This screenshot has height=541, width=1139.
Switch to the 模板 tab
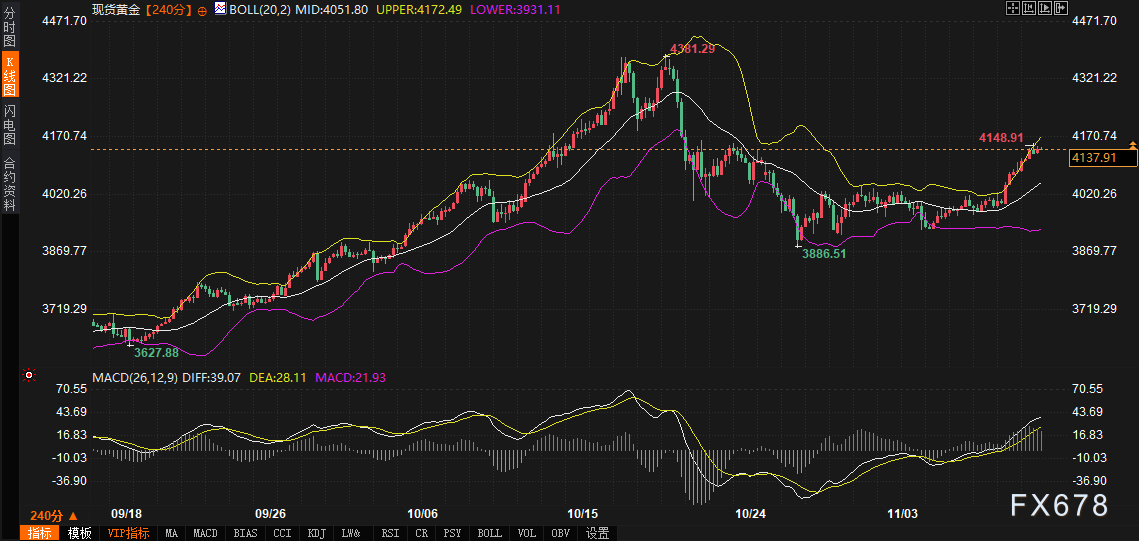[x=79, y=533]
